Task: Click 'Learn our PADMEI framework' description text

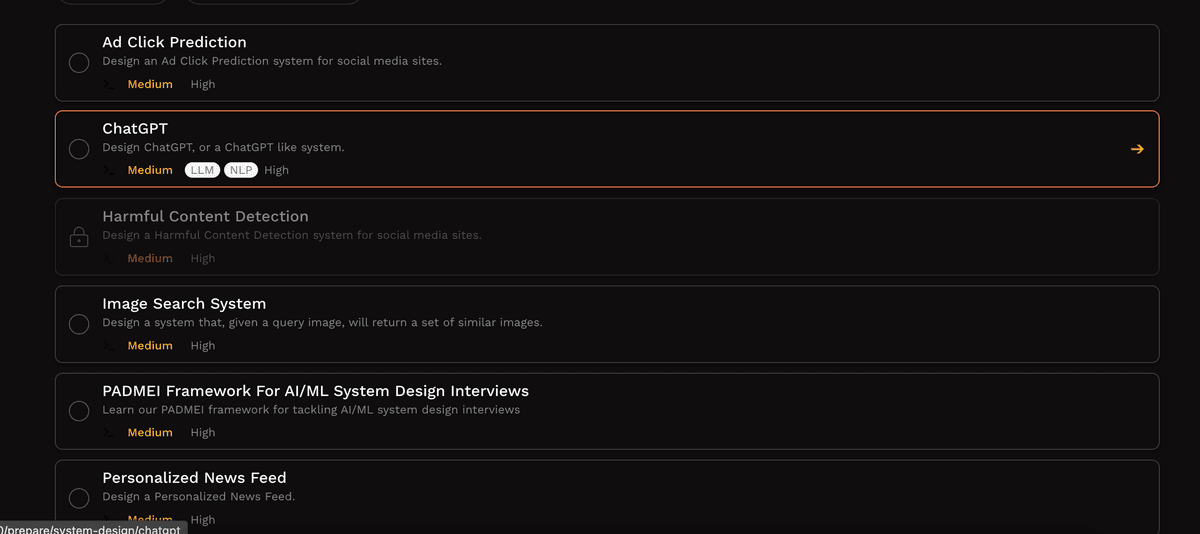Action: [x=311, y=409]
